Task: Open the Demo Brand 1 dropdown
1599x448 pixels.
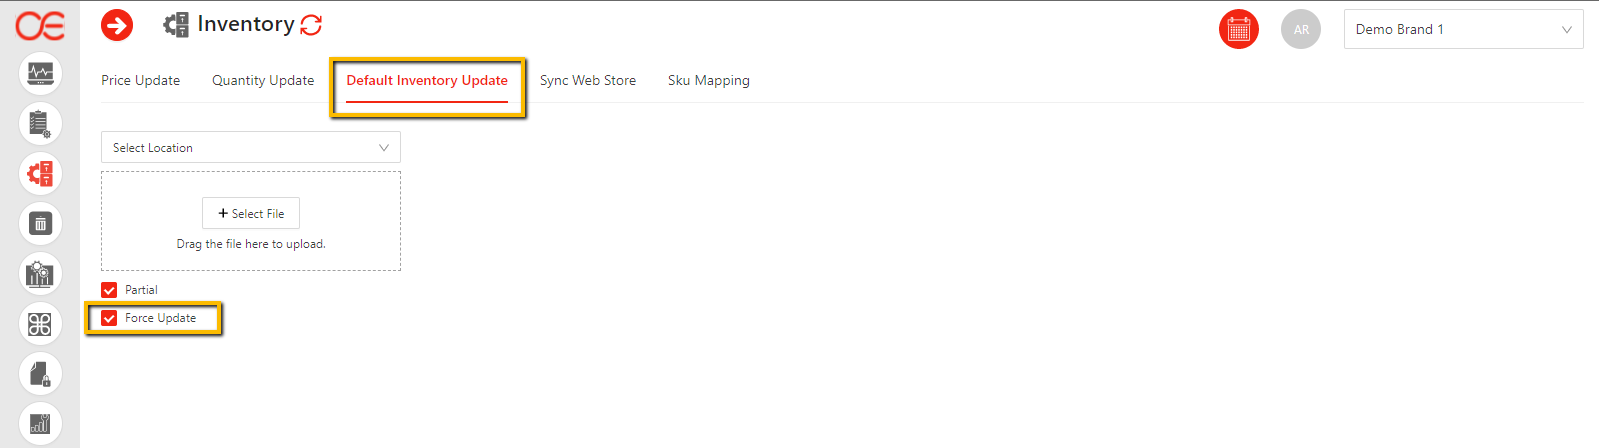Action: pyautogui.click(x=1462, y=30)
